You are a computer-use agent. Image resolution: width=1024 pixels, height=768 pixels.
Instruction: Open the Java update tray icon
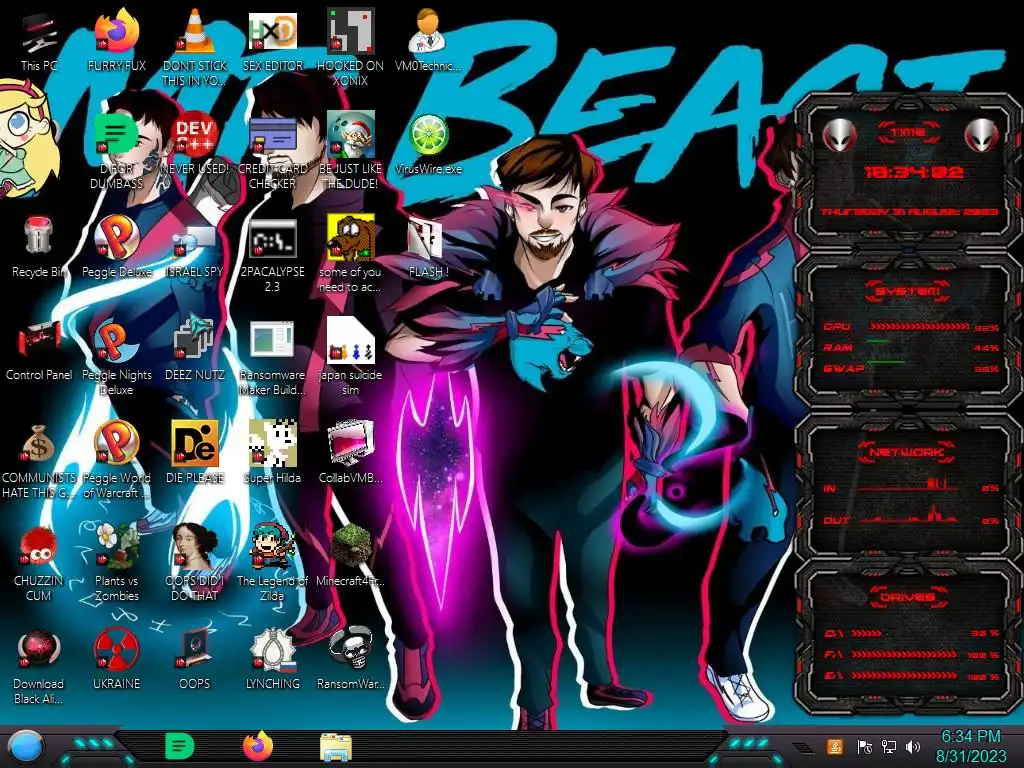pos(835,746)
